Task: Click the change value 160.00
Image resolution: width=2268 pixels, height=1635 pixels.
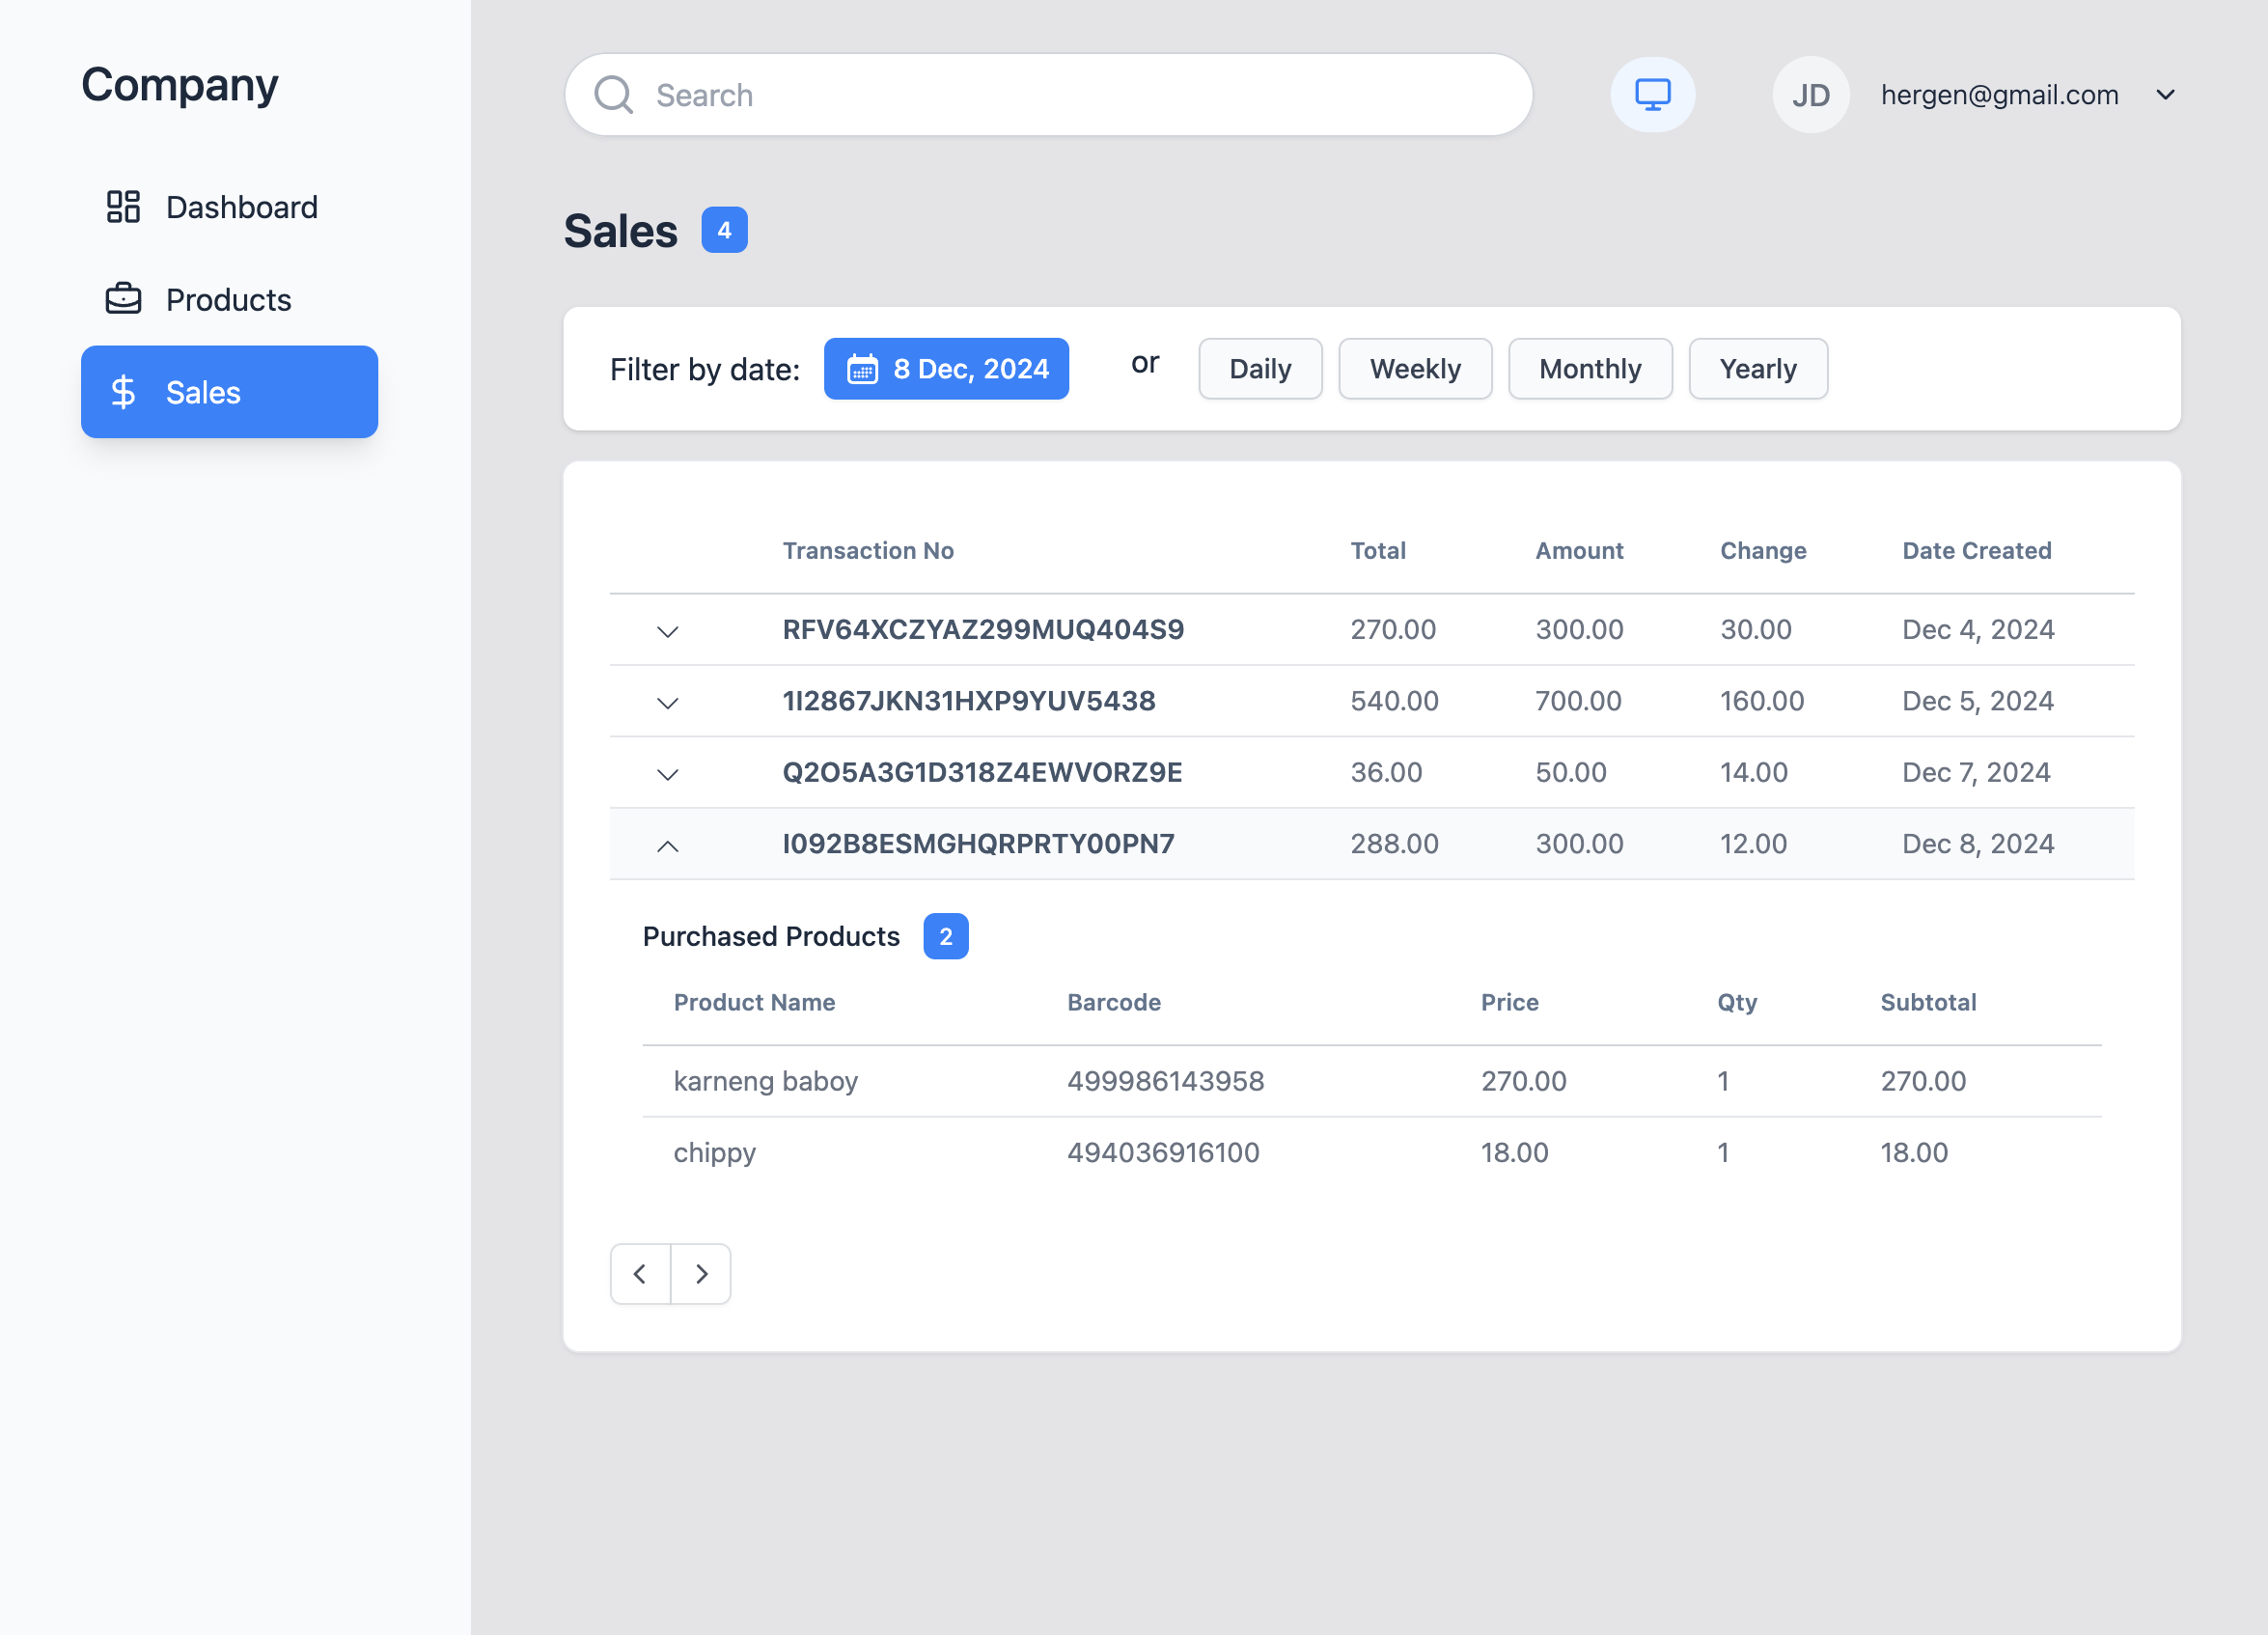Action: coord(1762,701)
